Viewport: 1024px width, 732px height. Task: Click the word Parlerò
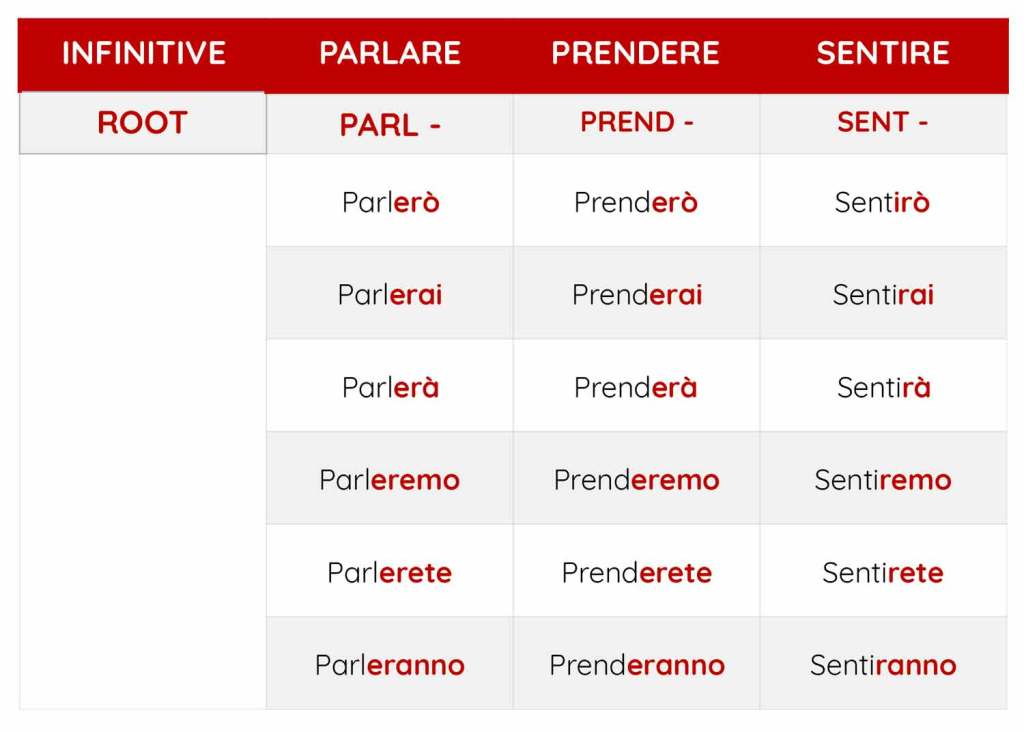pos(390,202)
